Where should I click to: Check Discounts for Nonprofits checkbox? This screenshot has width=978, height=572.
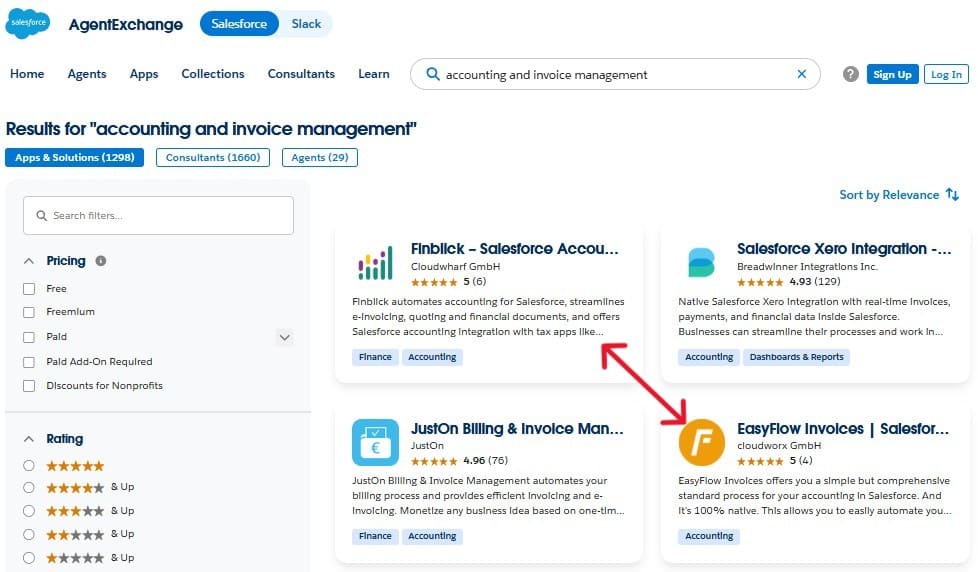[x=29, y=385]
